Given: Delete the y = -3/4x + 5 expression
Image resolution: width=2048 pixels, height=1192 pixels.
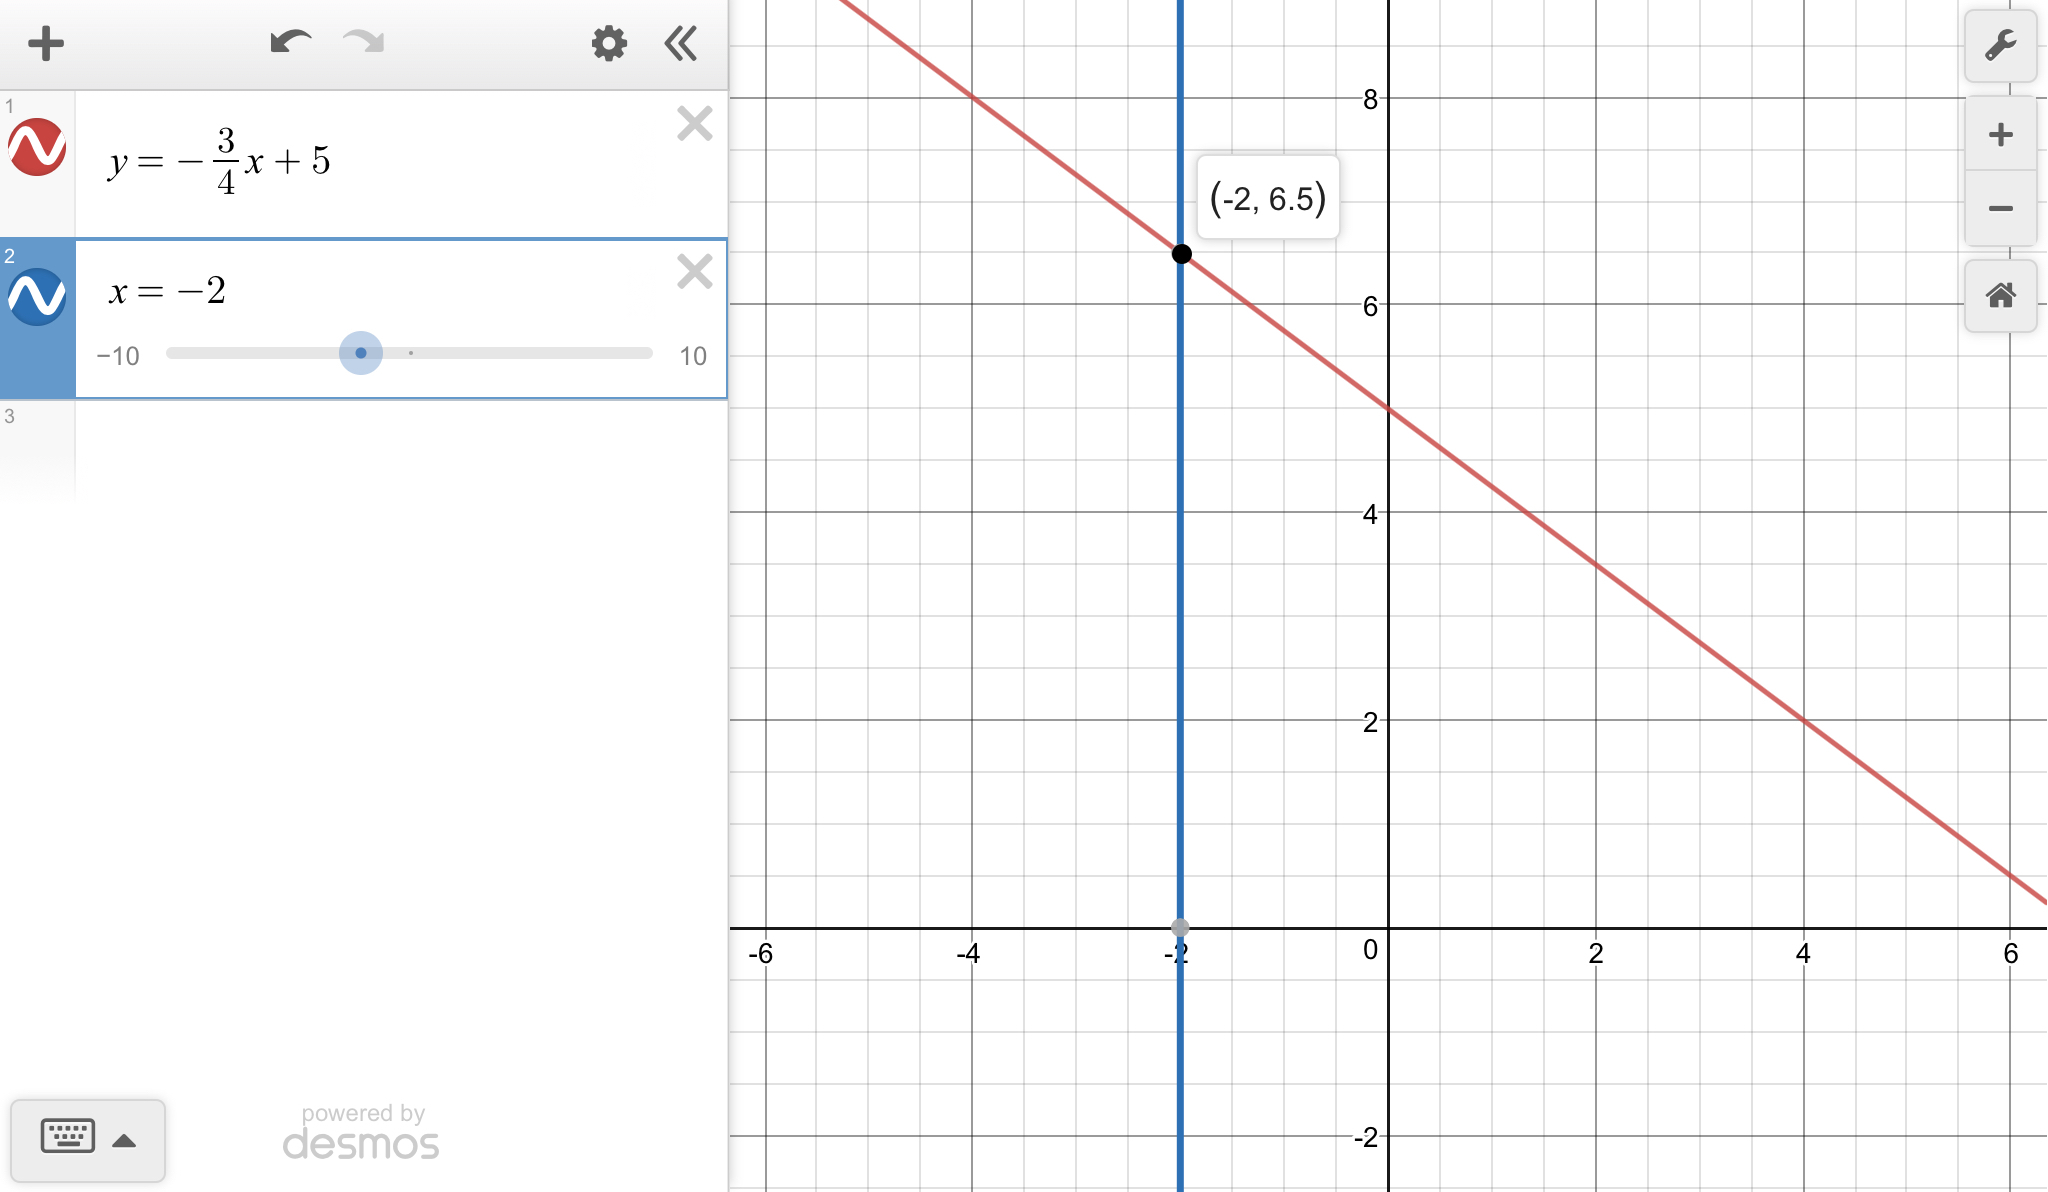Looking at the screenshot, I should (694, 124).
